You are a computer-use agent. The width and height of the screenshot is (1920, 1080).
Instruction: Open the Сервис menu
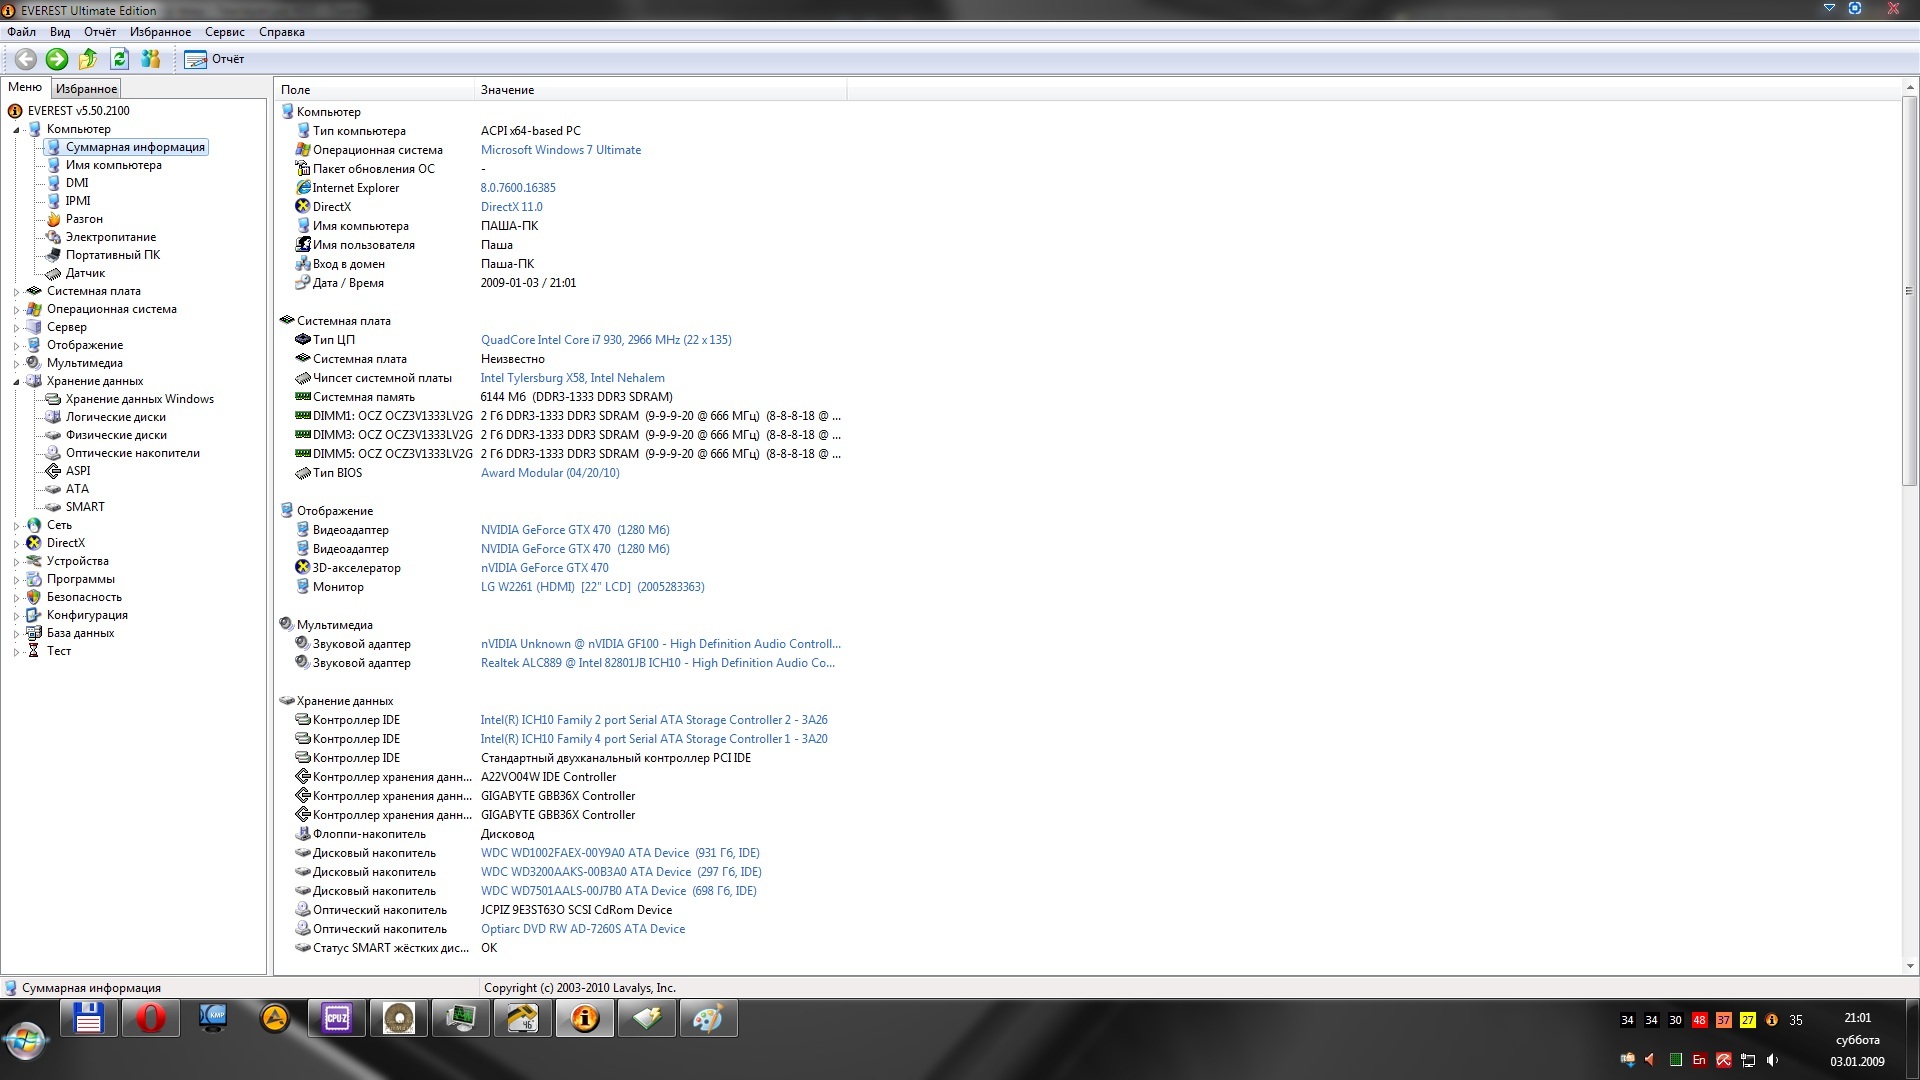click(225, 32)
